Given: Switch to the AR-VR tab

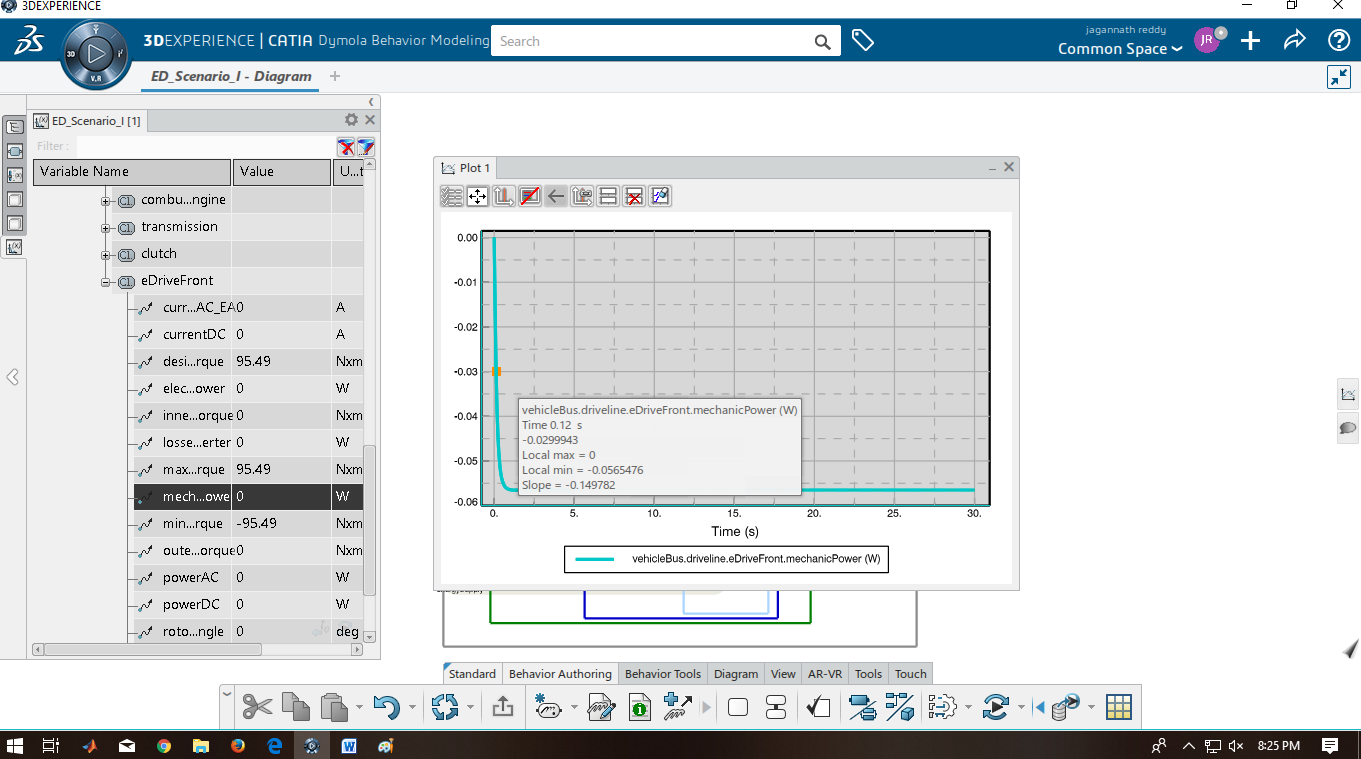Looking at the screenshot, I should pos(825,674).
